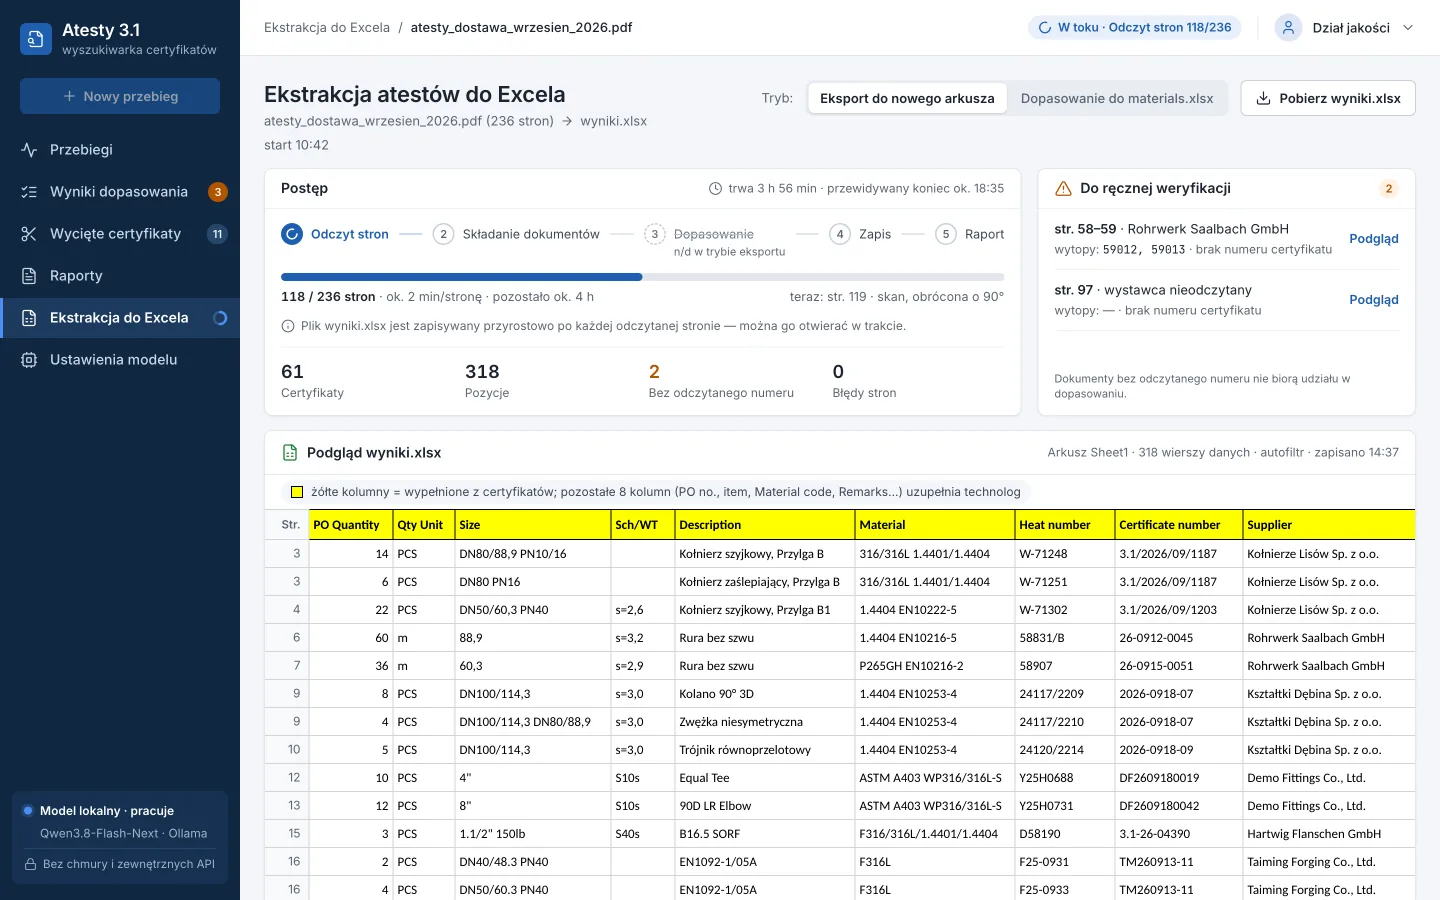Click the orange badge 3 on Wyniki dopasowania
Viewport: 1440px width, 900px height.
(218, 192)
